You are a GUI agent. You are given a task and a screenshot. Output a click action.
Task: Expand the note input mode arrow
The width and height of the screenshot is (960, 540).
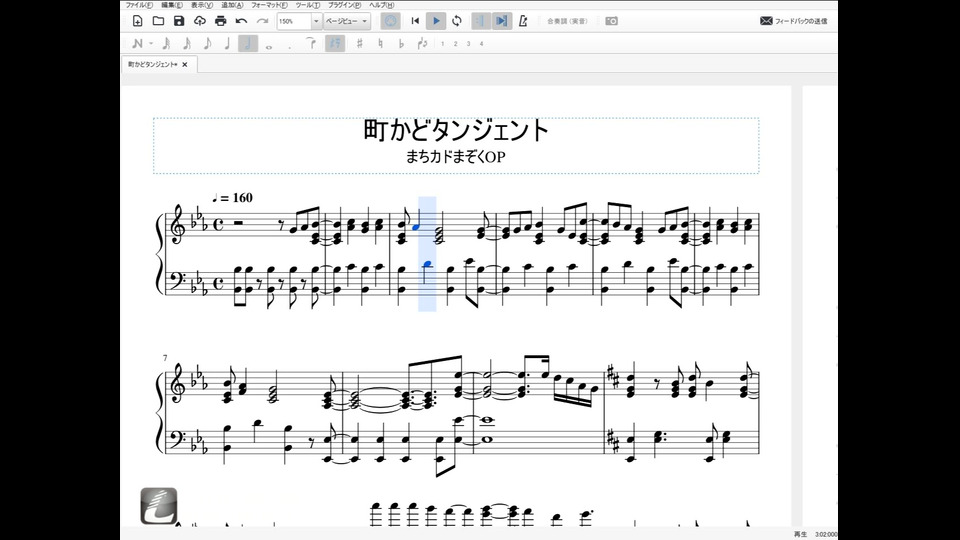151,43
